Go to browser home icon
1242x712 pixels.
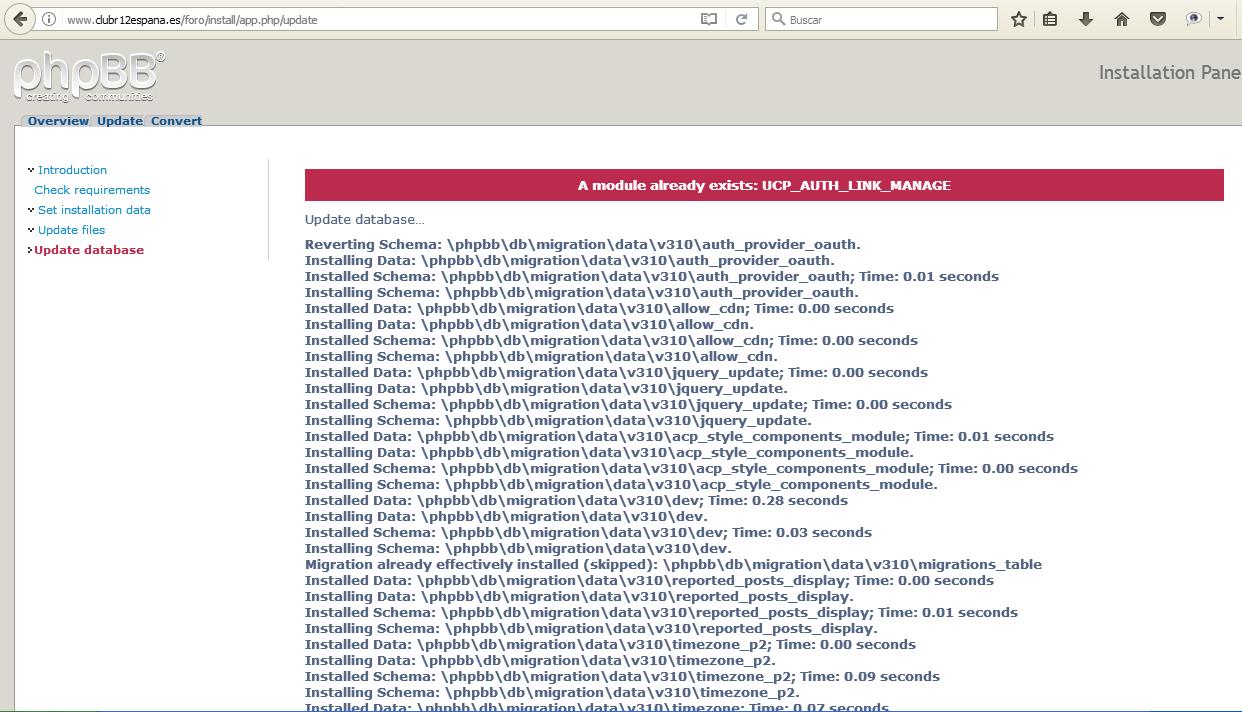1122,19
